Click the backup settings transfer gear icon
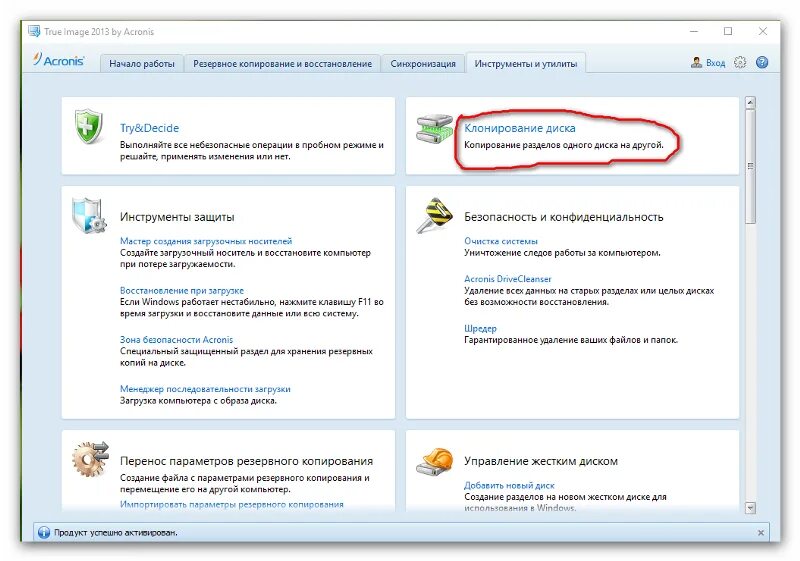Screen dimensions: 800x561 click(90, 459)
